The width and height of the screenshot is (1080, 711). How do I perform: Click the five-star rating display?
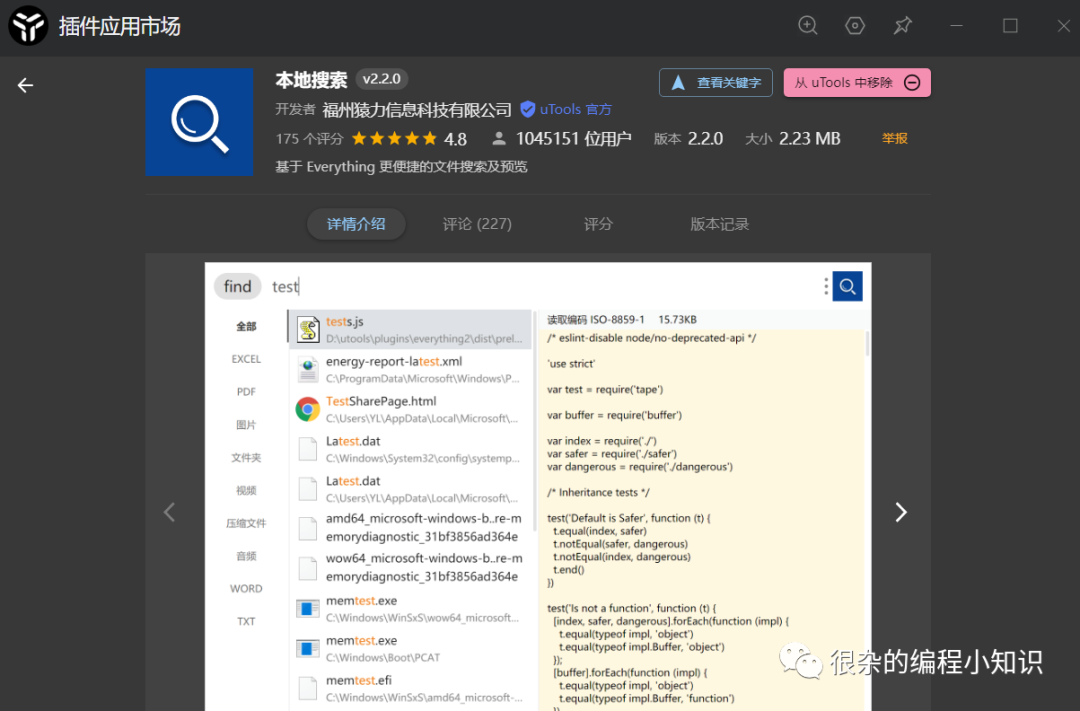point(394,138)
